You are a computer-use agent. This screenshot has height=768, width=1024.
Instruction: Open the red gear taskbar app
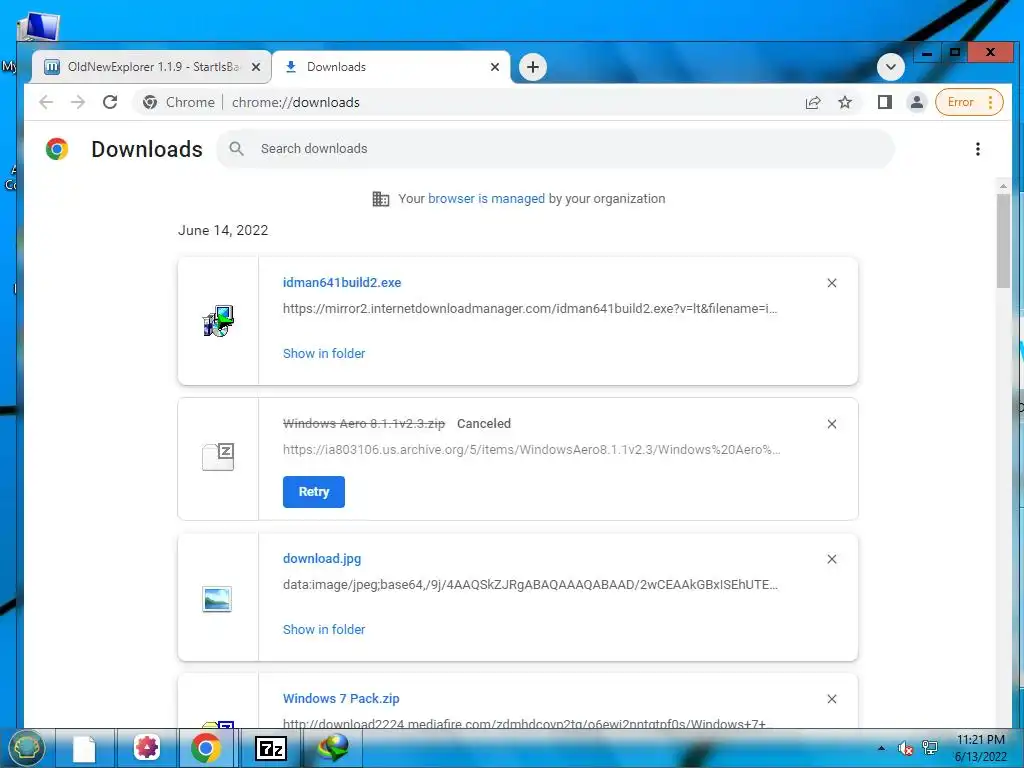pyautogui.click(x=146, y=748)
